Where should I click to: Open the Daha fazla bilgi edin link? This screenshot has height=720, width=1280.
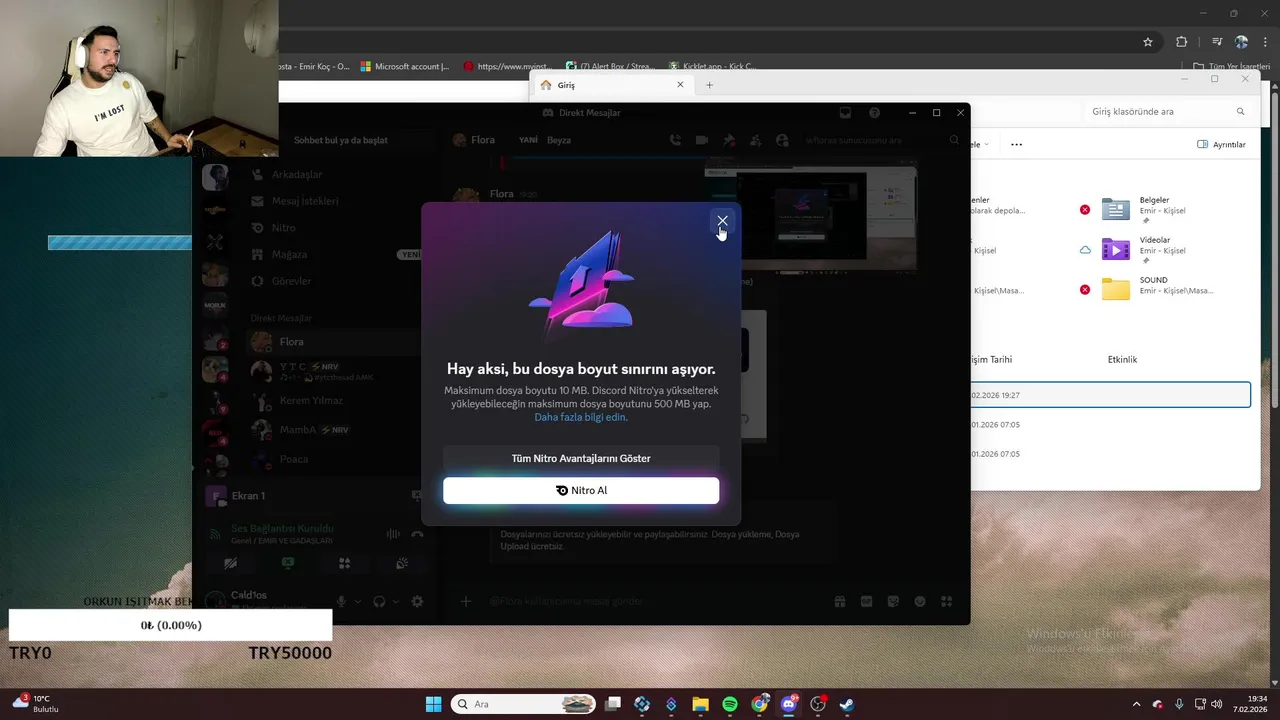click(x=580, y=417)
